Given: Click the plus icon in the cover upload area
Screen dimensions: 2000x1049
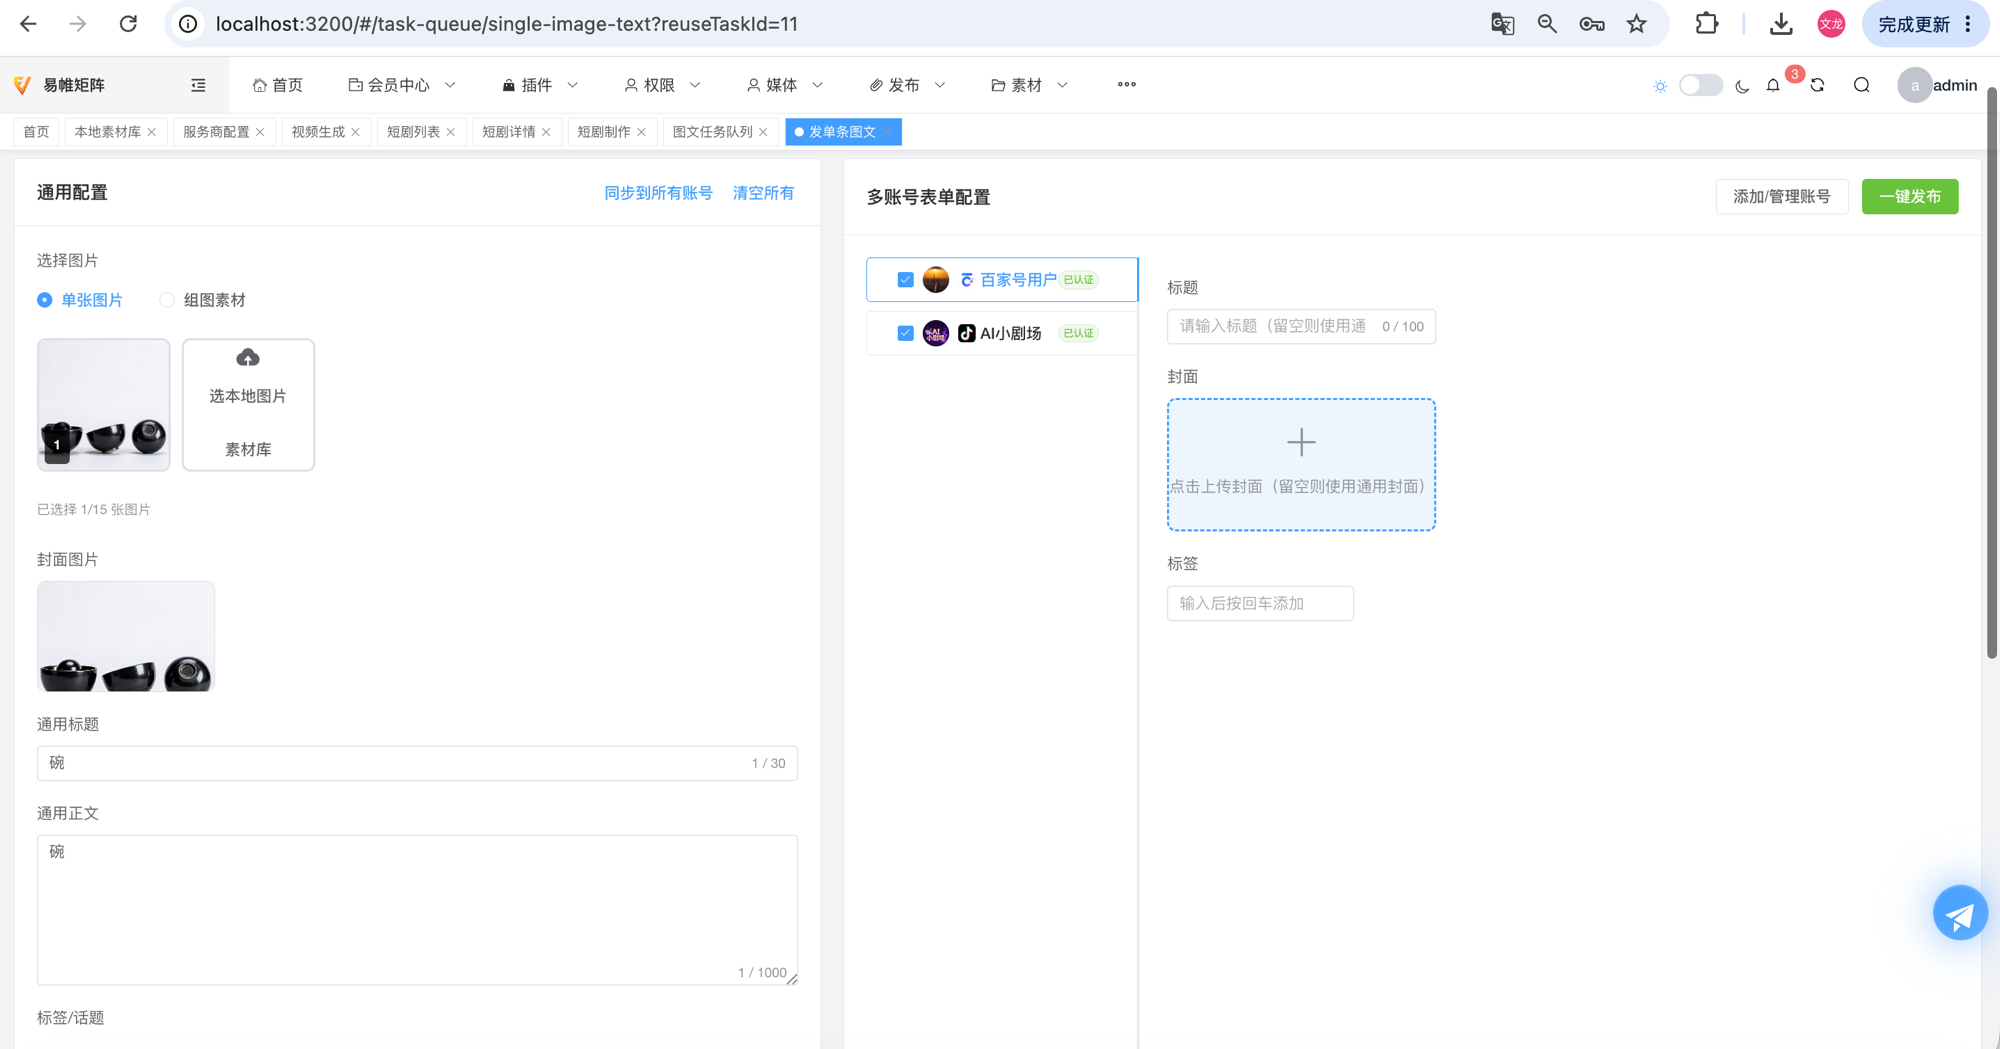Looking at the screenshot, I should coord(1301,442).
